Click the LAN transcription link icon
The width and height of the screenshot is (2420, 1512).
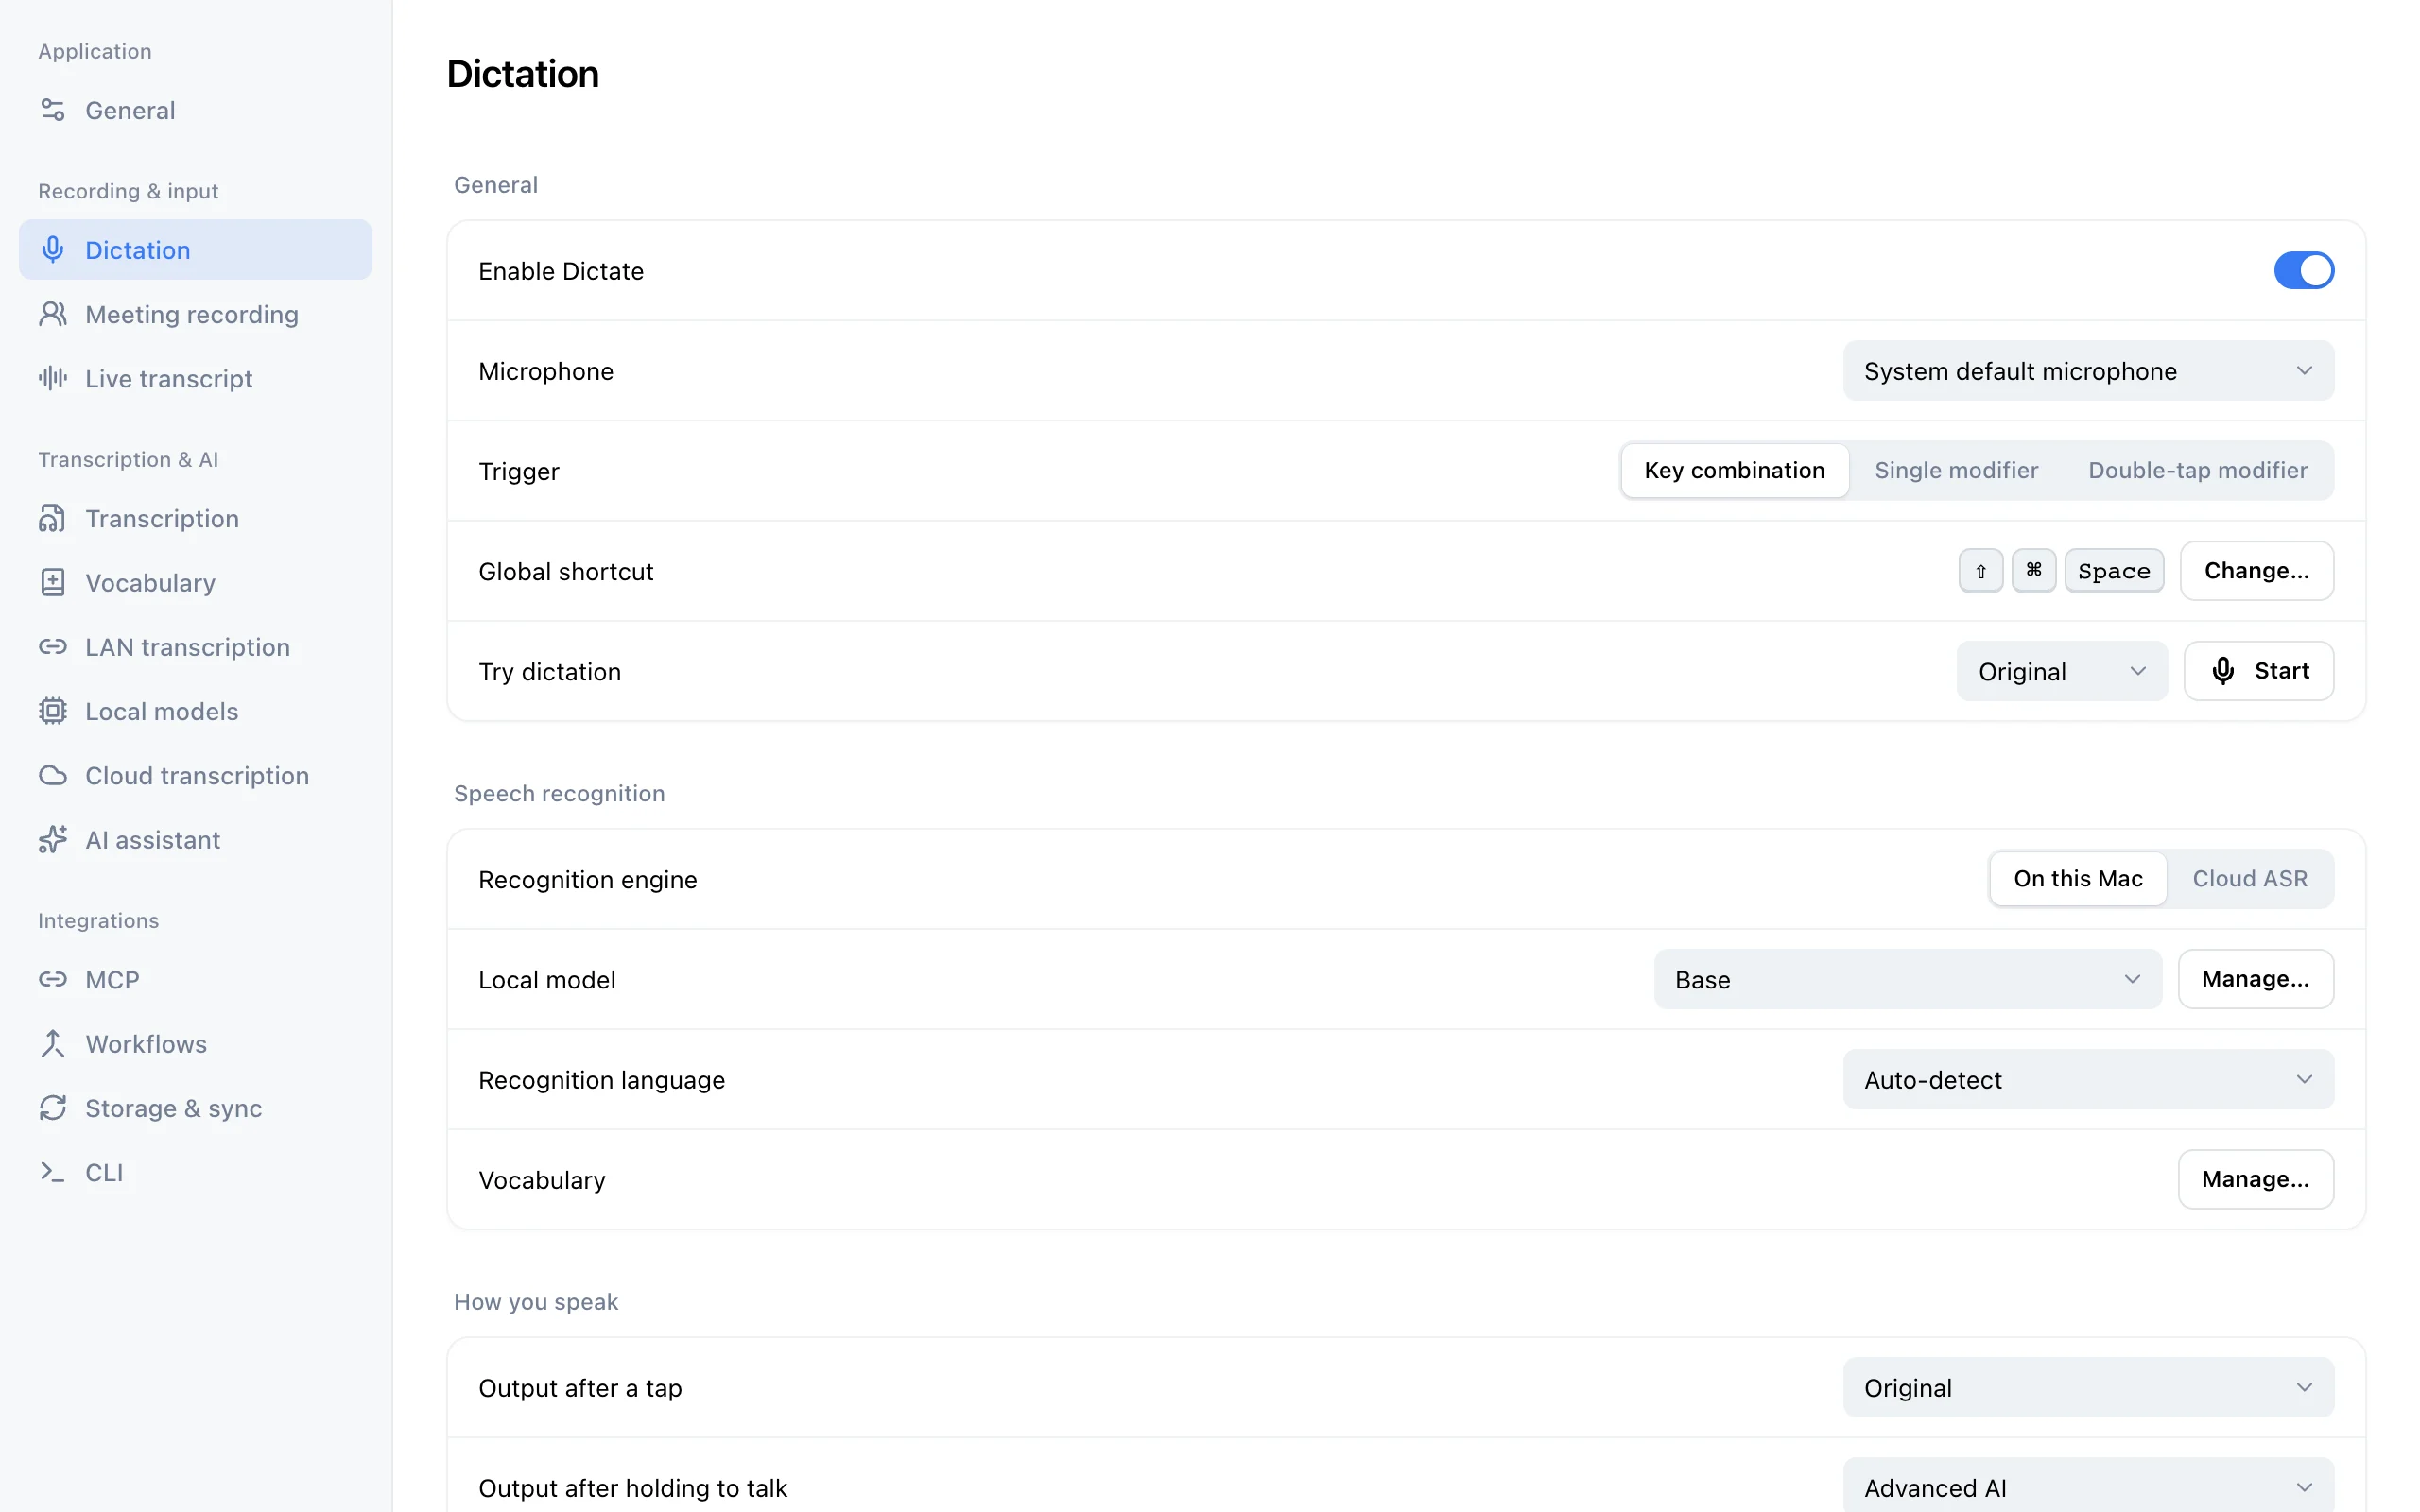pyautogui.click(x=53, y=647)
